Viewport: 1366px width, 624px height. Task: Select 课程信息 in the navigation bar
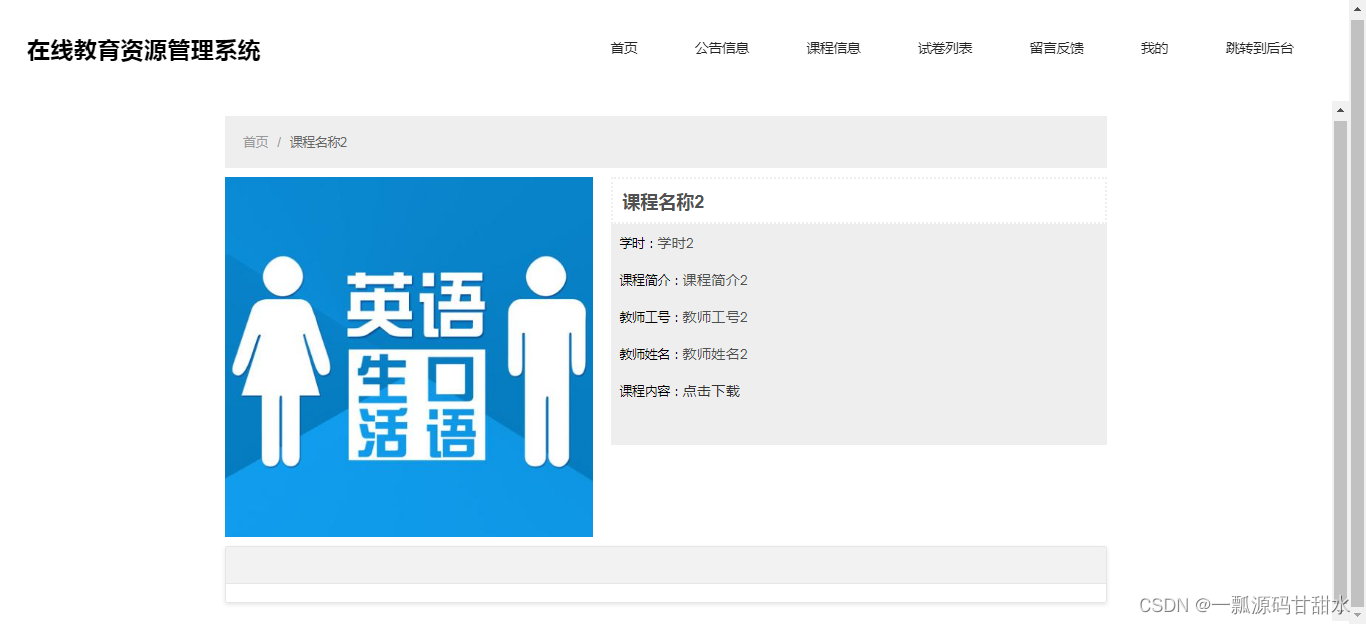tap(832, 48)
